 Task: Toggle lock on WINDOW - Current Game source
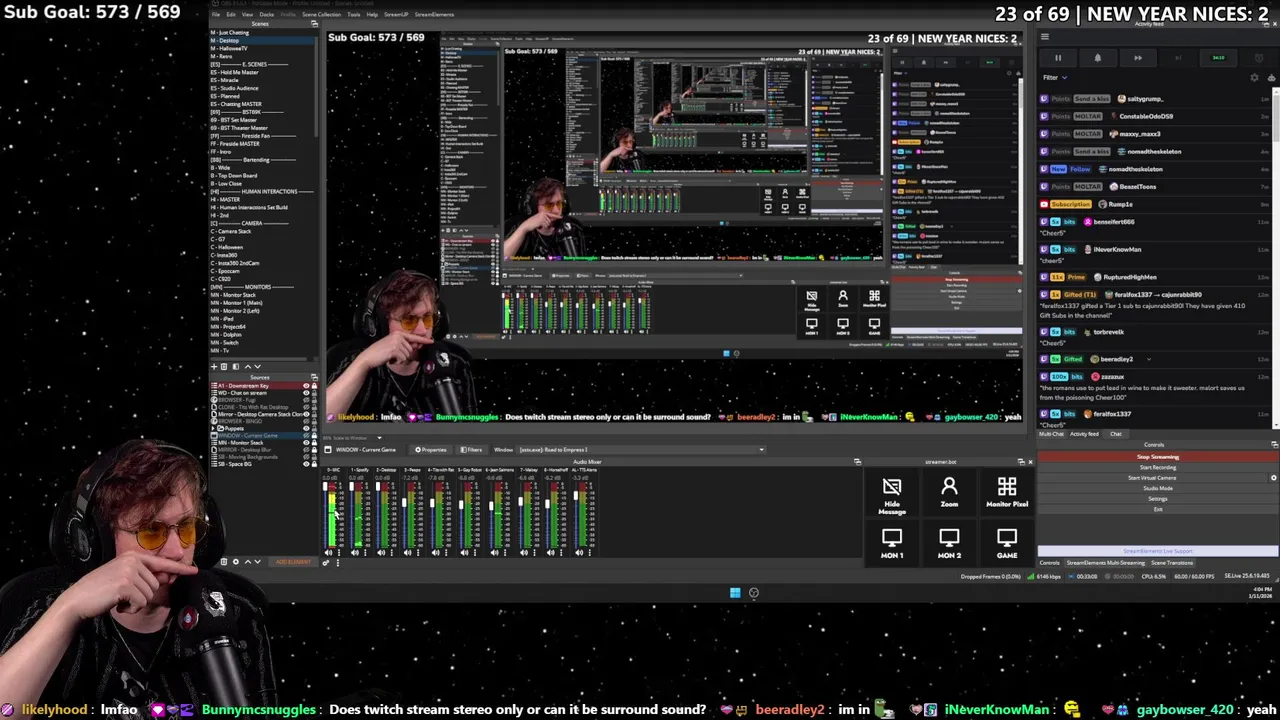coord(314,436)
